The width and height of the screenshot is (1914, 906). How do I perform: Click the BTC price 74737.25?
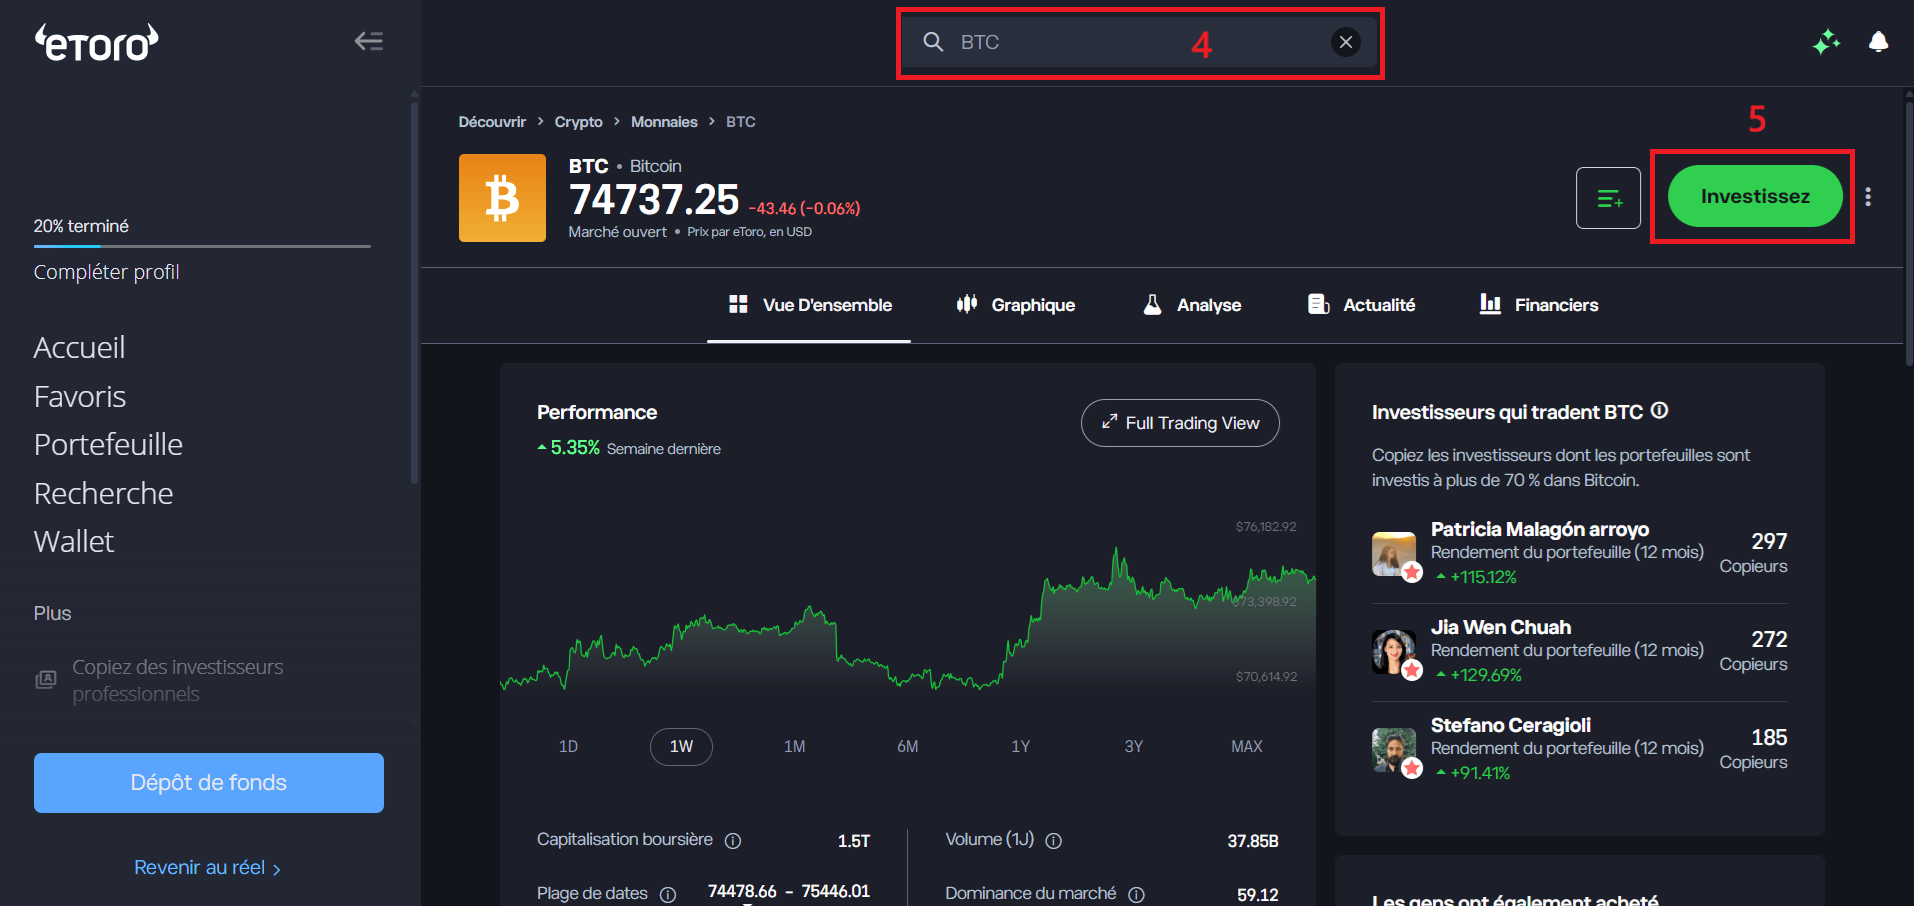tap(654, 200)
